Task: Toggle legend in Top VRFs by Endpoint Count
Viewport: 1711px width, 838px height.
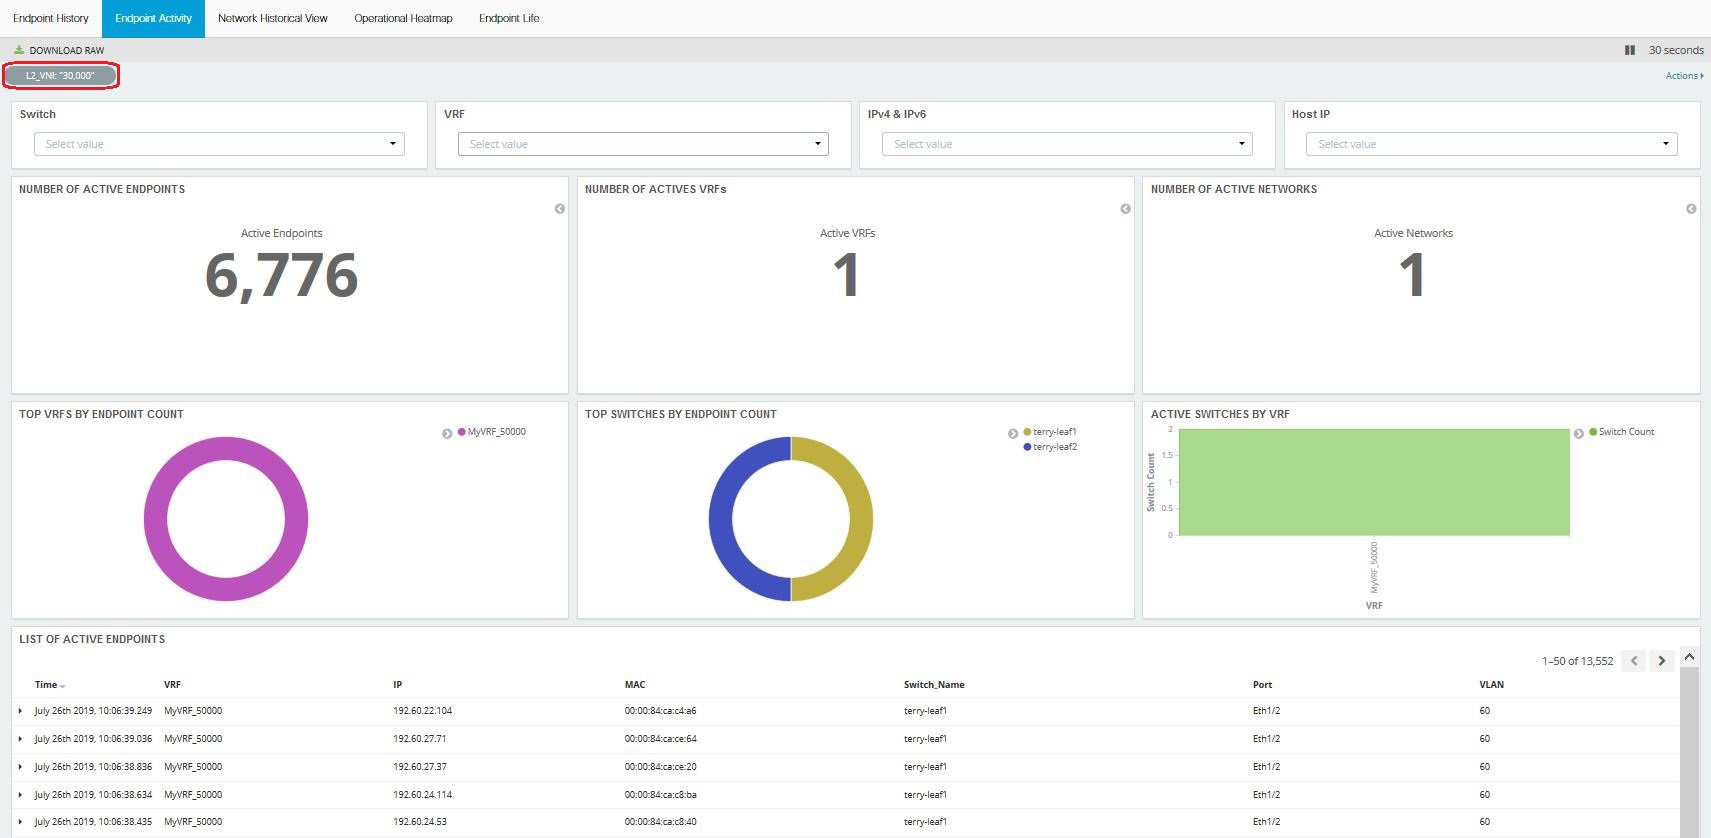Action: pyautogui.click(x=447, y=433)
